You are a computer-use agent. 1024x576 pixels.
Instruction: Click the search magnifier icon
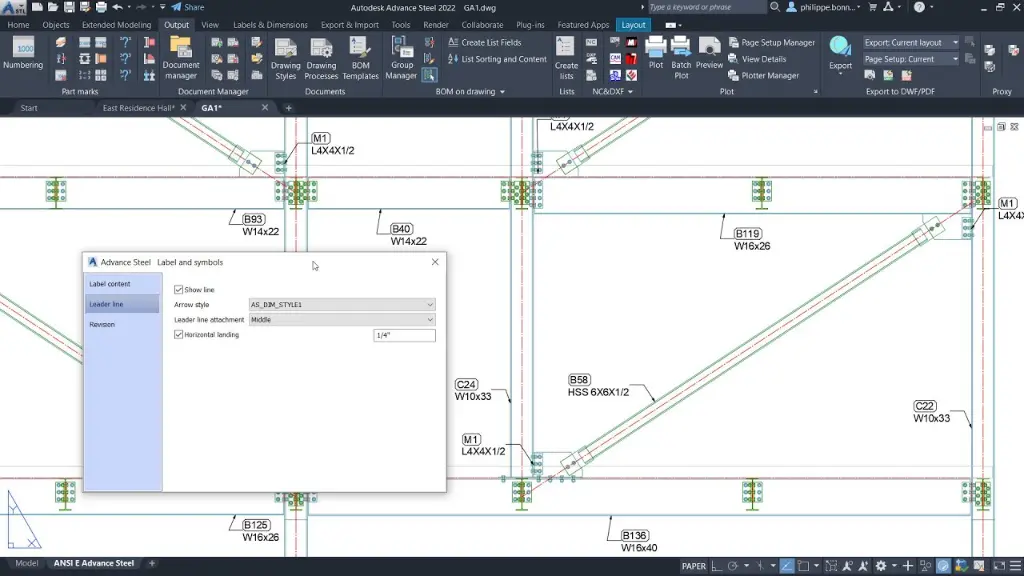pos(775,7)
